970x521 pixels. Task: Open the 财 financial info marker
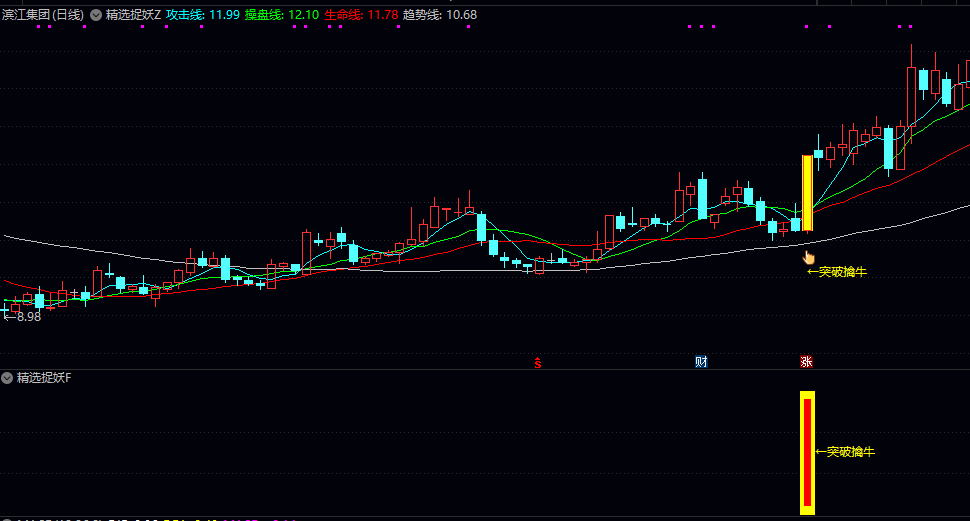coord(701,362)
